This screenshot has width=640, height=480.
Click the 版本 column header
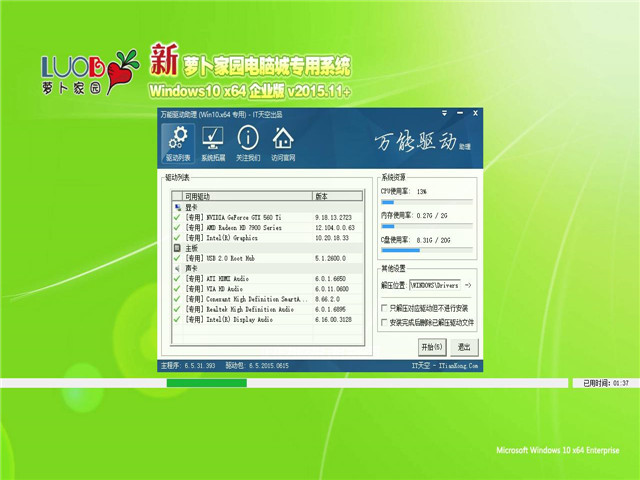coord(338,196)
